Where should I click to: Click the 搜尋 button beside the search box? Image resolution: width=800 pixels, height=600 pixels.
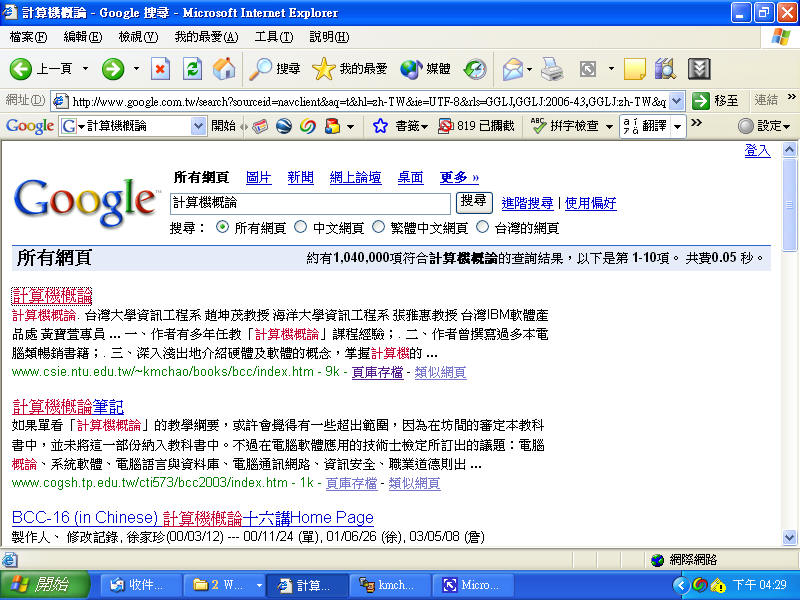[473, 202]
